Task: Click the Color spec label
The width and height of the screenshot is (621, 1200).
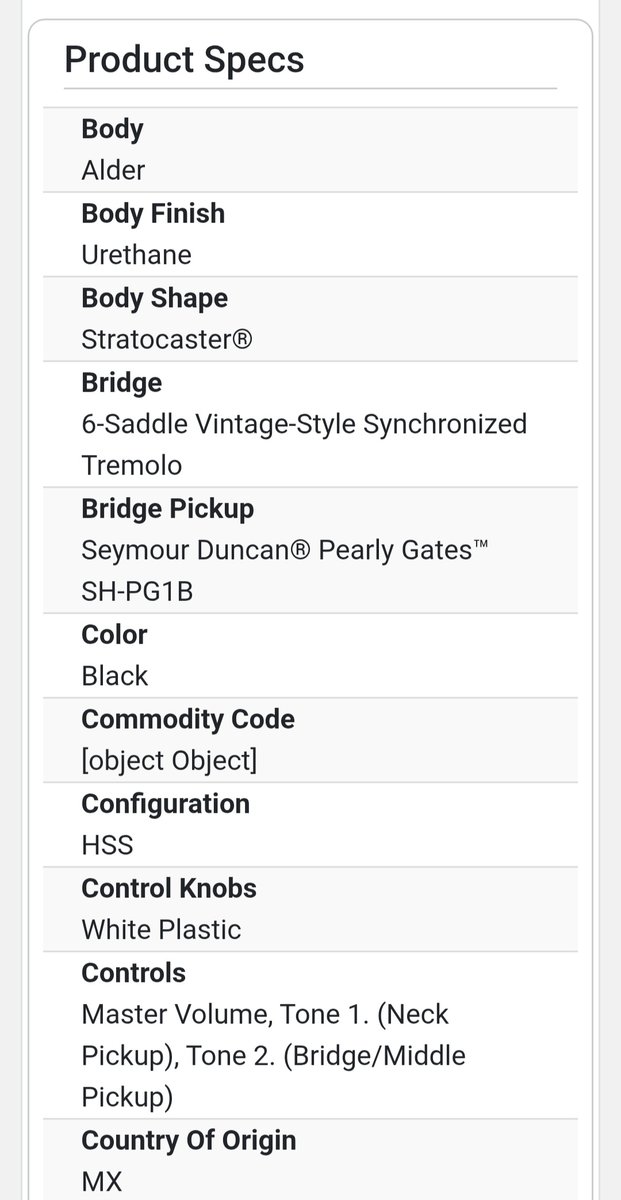Action: click(114, 635)
